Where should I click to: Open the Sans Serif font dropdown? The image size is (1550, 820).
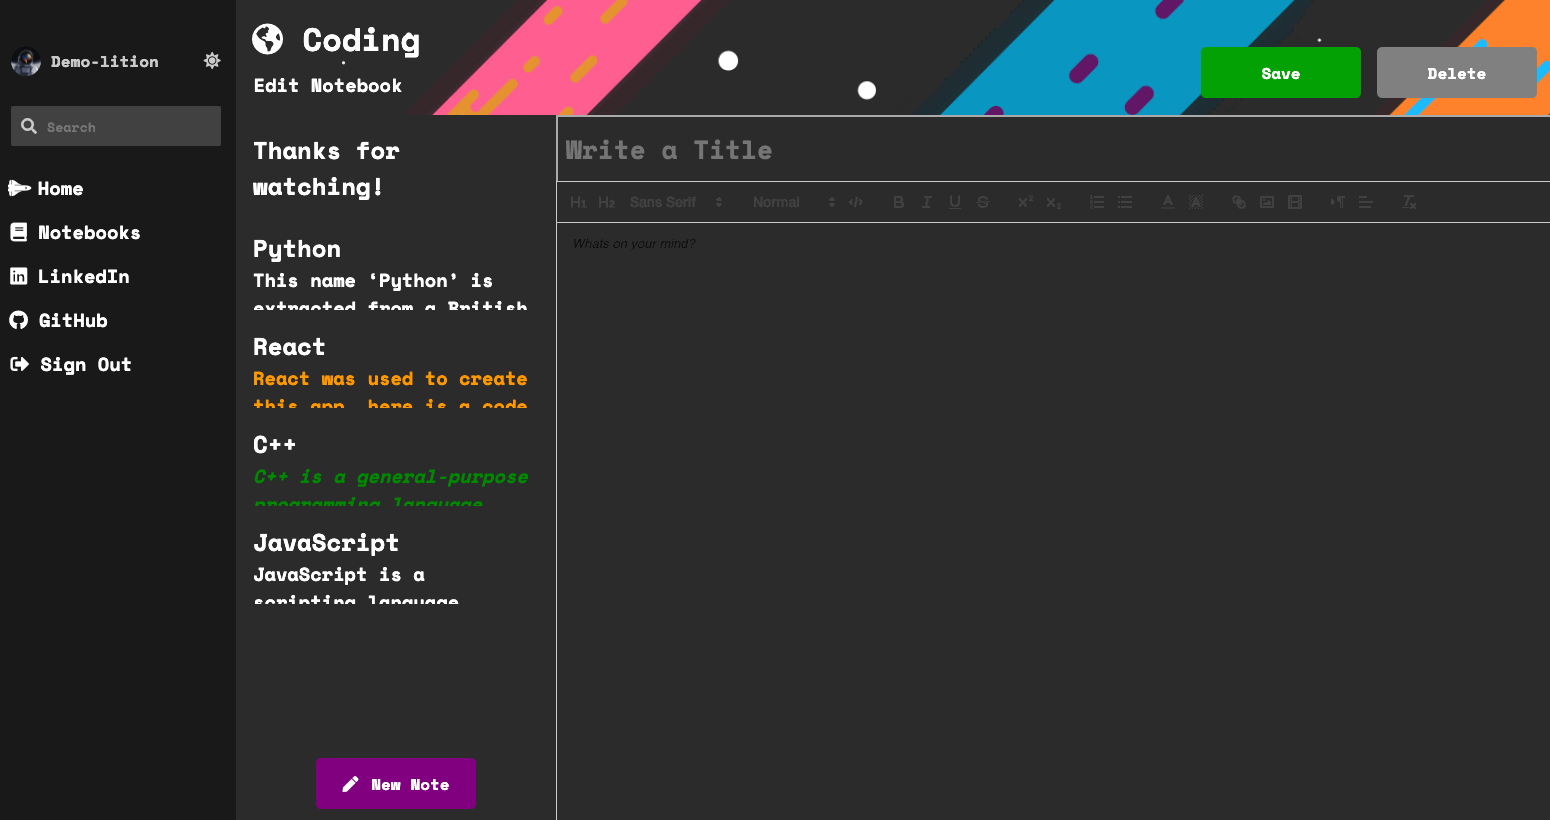[x=672, y=202]
